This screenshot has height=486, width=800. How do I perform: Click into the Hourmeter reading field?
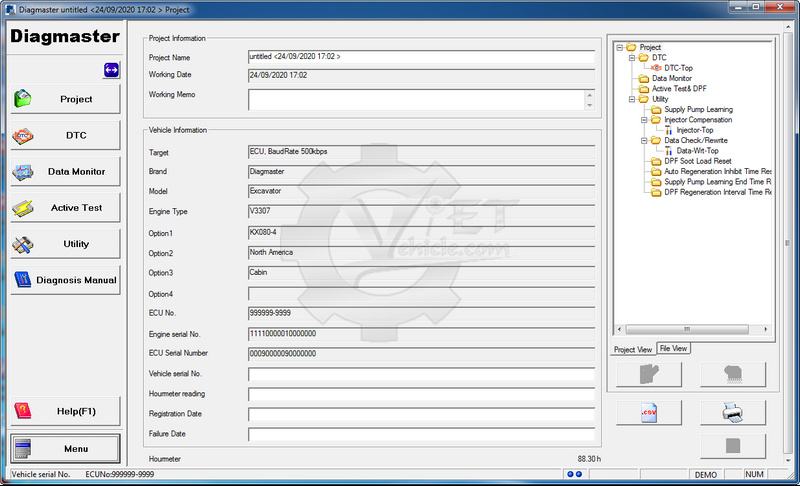click(x=421, y=394)
